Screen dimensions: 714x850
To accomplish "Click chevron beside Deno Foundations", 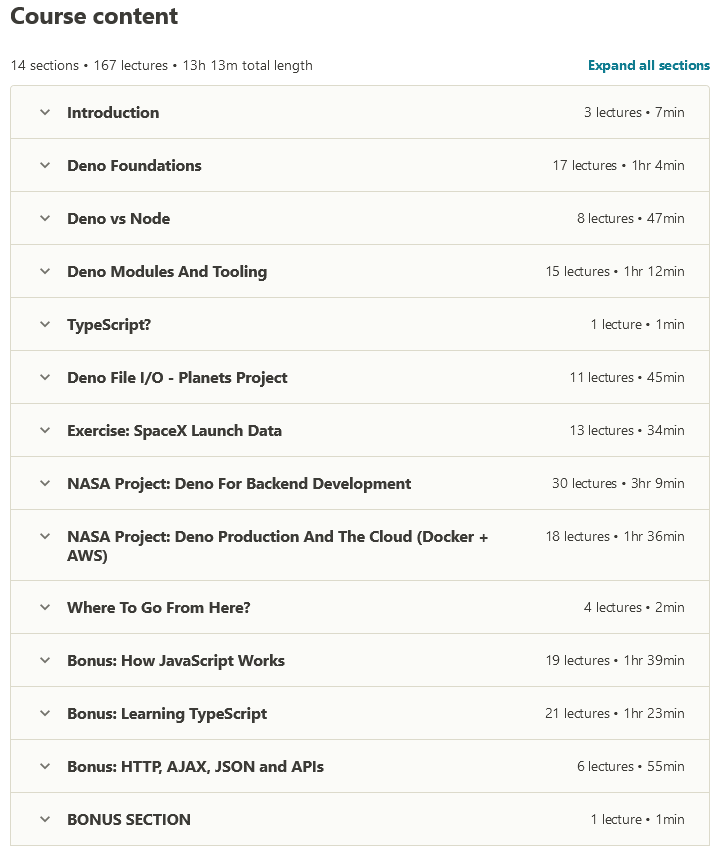I will (x=45, y=166).
